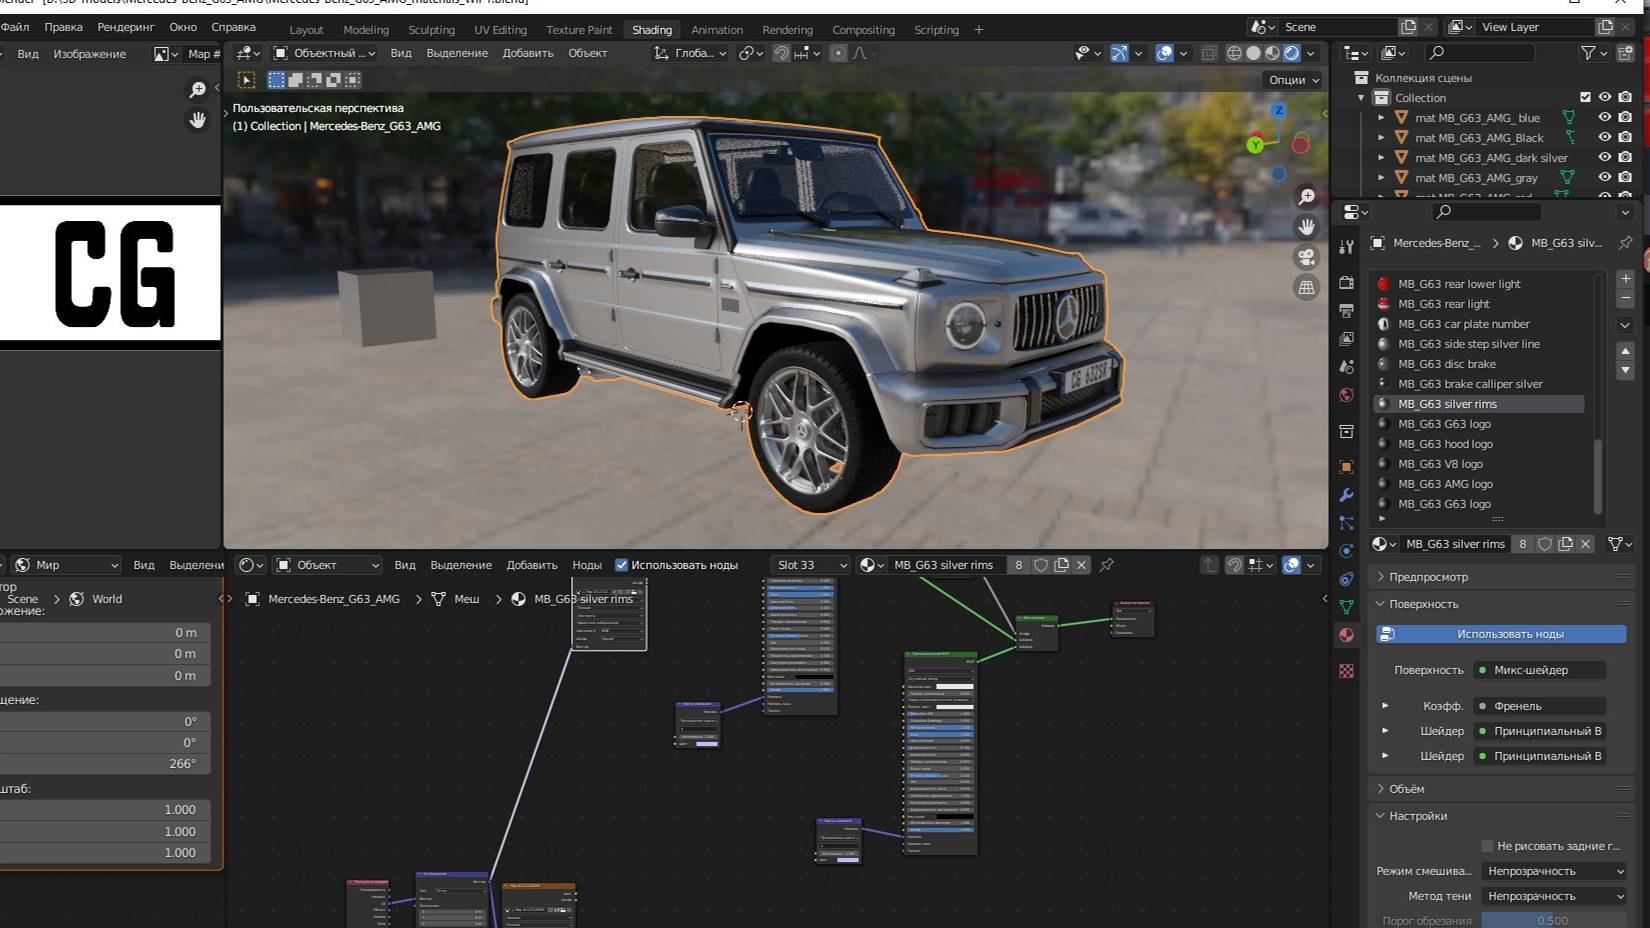Open the Рендеринг menu
This screenshot has height=928, width=1650.
[x=126, y=27]
